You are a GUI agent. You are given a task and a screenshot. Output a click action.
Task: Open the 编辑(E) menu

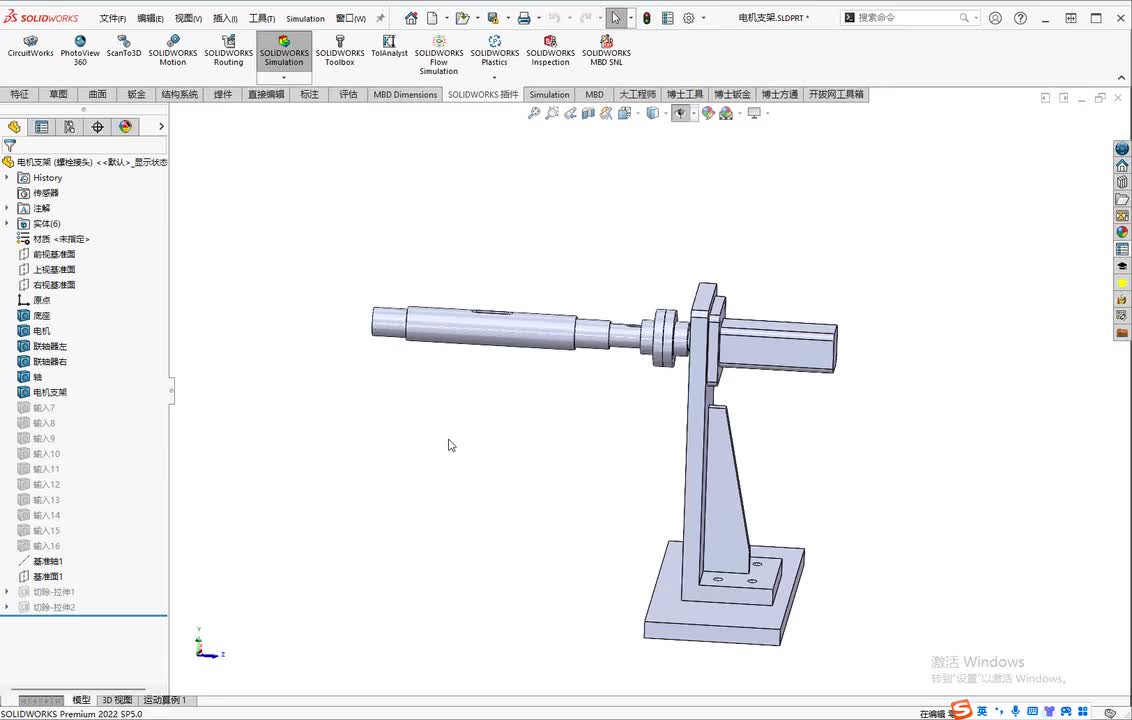coord(150,19)
